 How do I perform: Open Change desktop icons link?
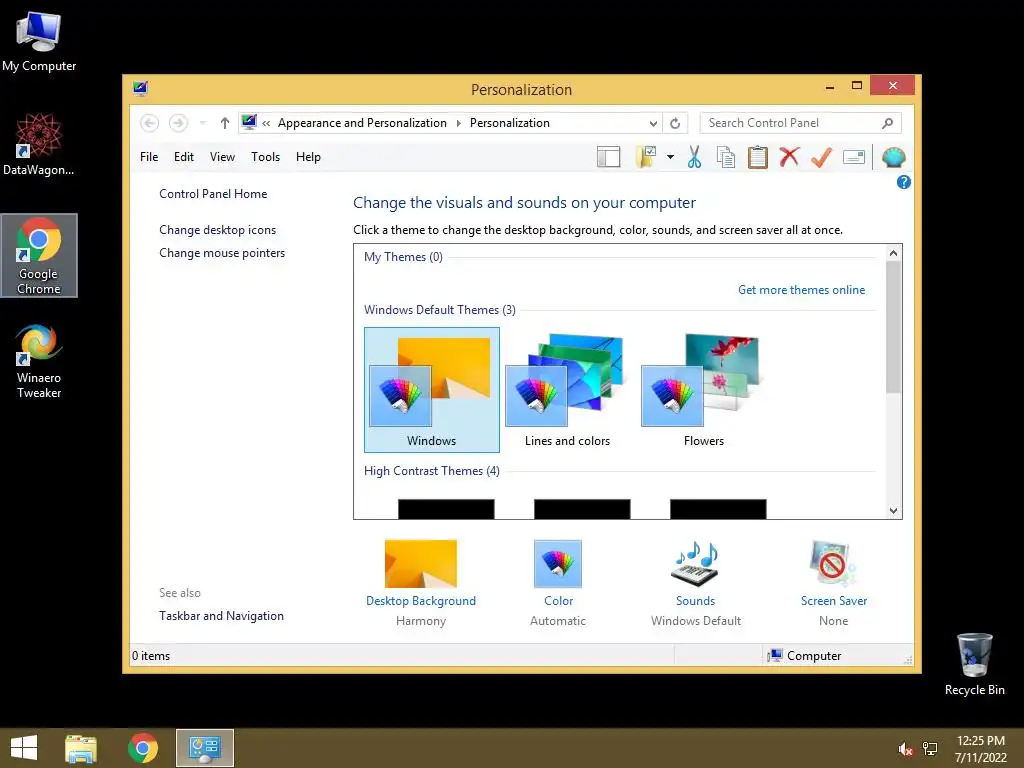pyautogui.click(x=217, y=230)
